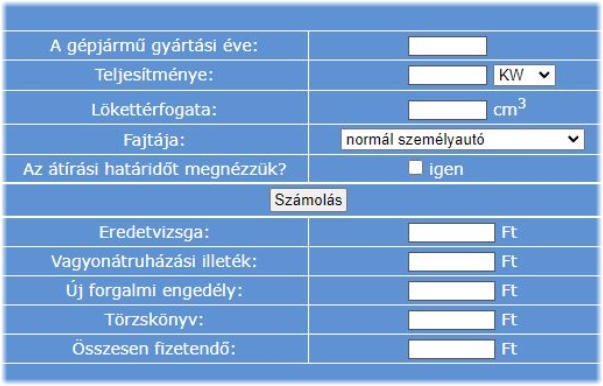
Task: Click the A gépjármű gyártási éve label
Action: [154, 46]
